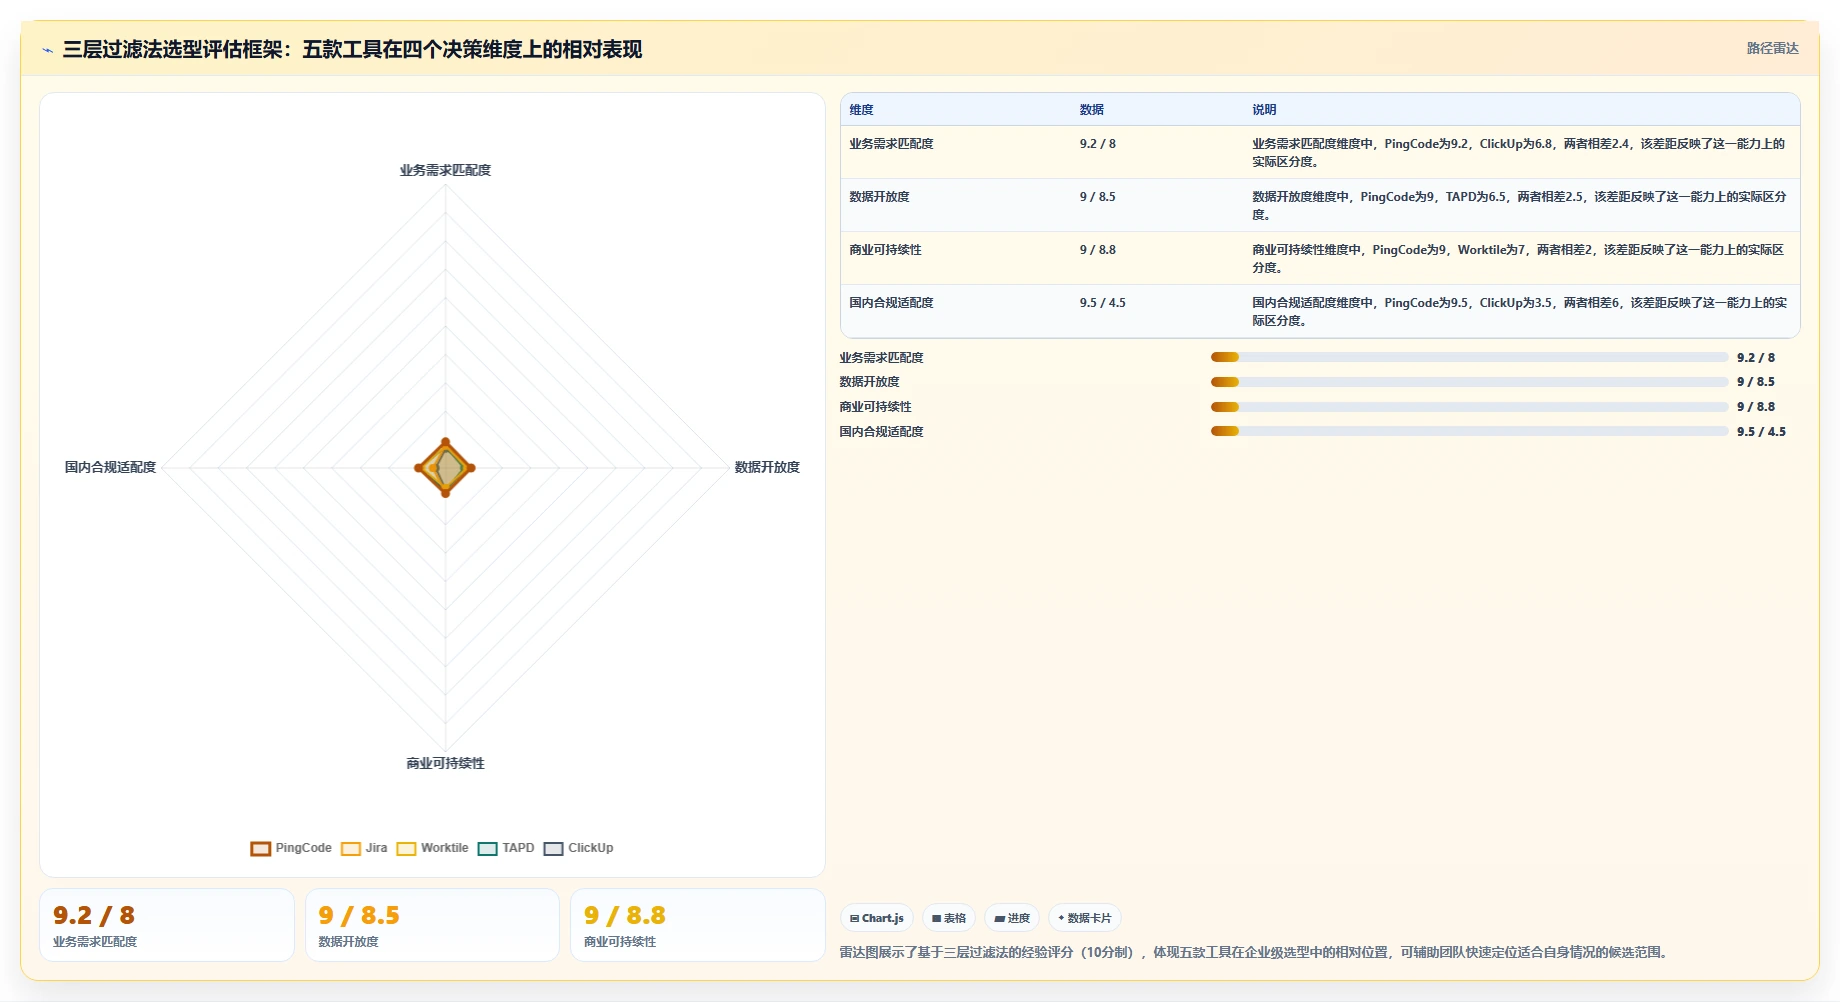Click the 国内合规适配度 radar axis label

tap(110, 467)
